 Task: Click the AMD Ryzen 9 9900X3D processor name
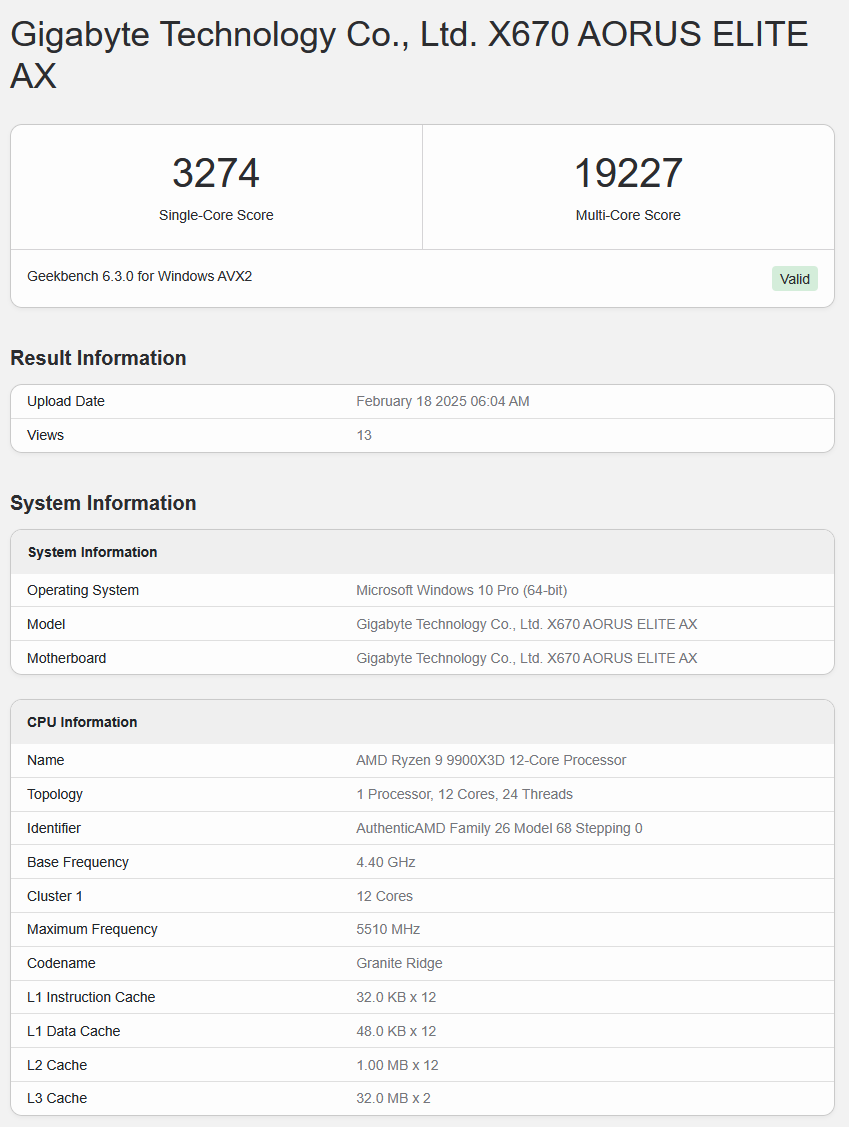point(491,760)
